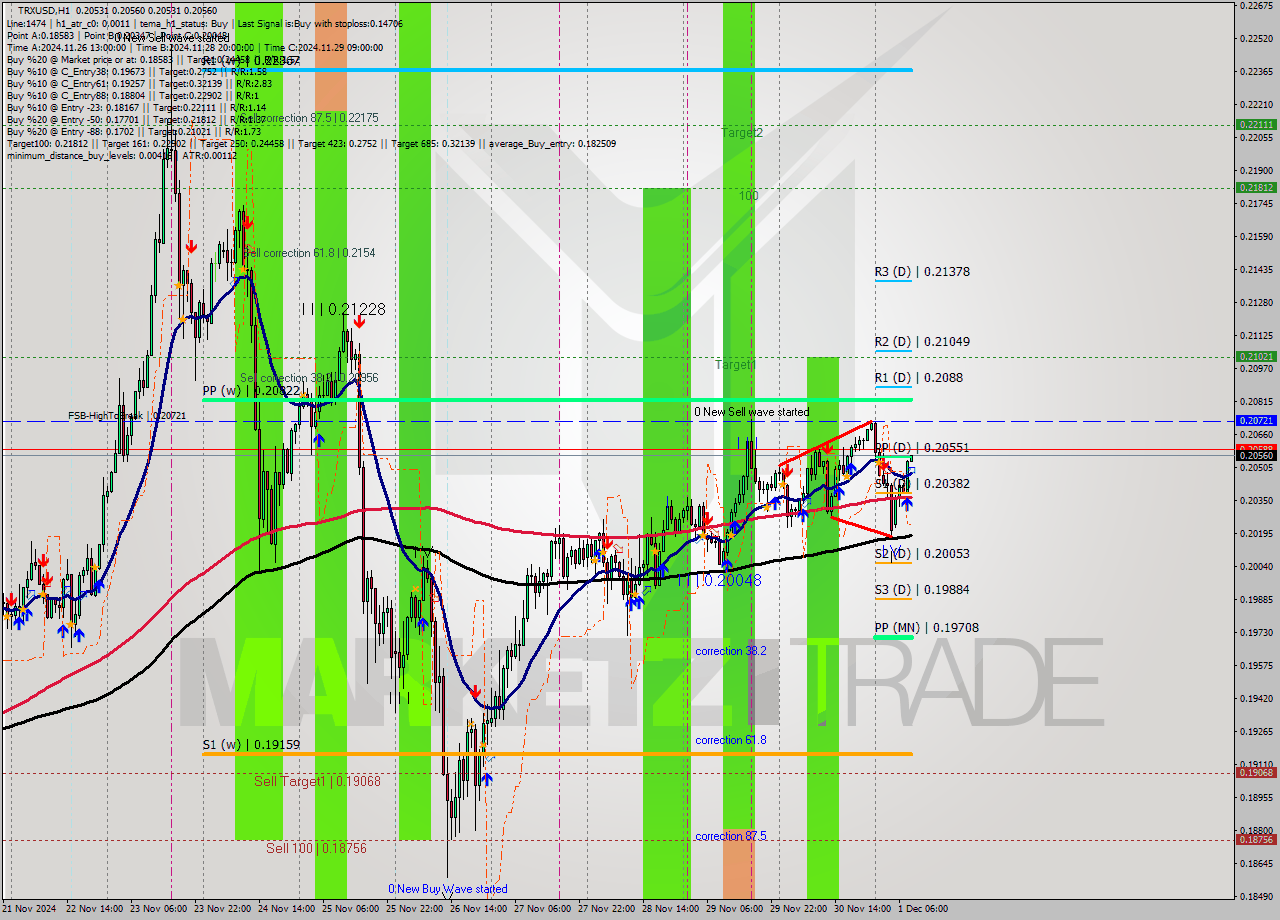This screenshot has height=920, width=1280.
Task: Click the green 0.21812 price axis tag
Action: [x=1257, y=187]
